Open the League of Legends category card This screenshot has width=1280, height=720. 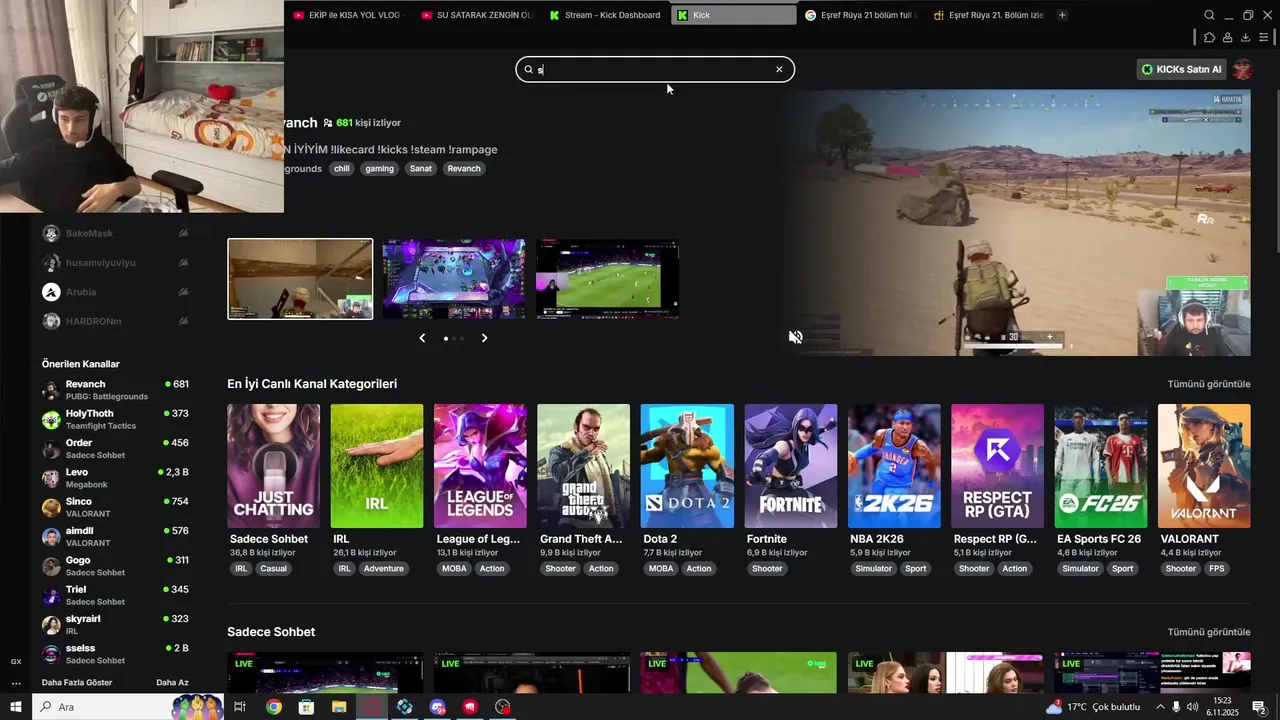pos(480,466)
